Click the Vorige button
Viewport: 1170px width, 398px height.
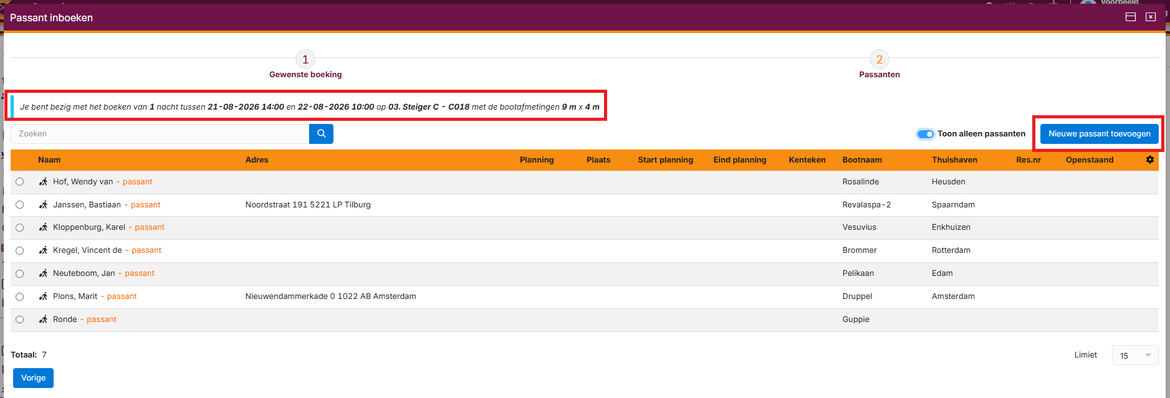(34, 378)
